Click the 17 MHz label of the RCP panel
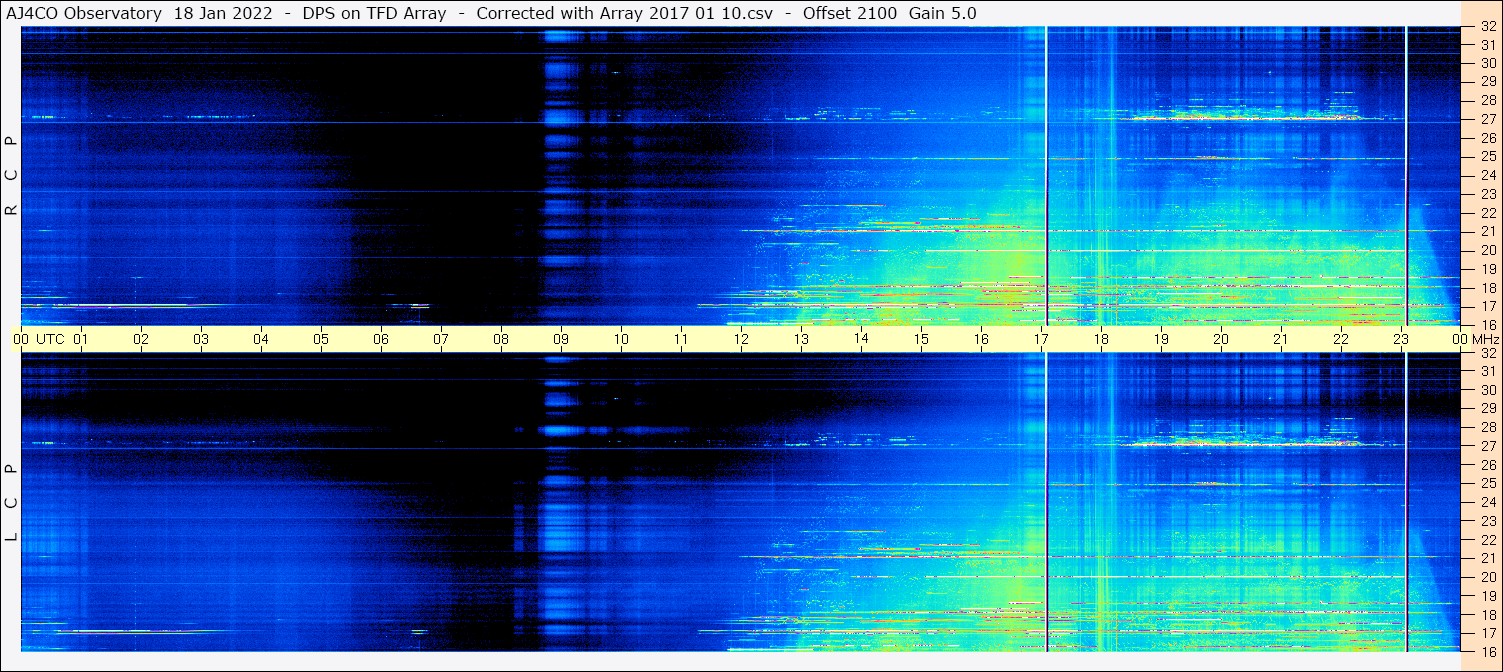Viewport: 1503px width, 672px height. pos(1487,306)
